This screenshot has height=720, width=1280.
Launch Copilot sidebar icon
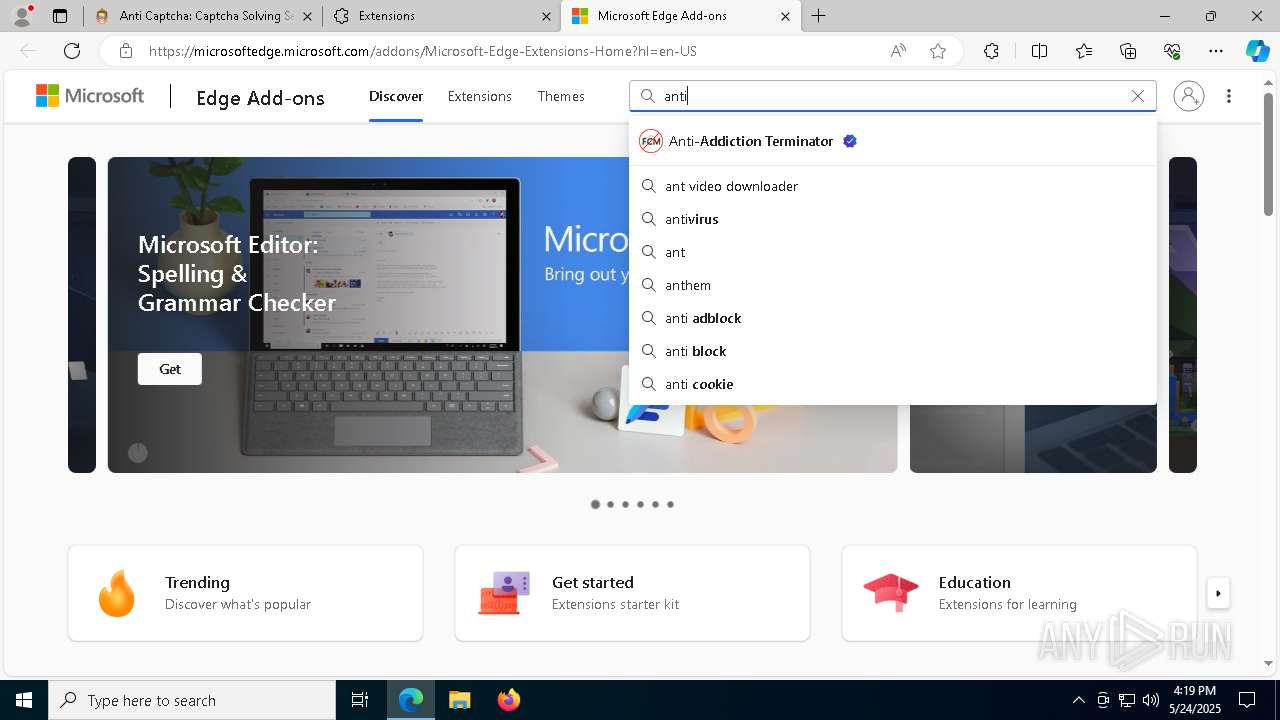click(x=1257, y=51)
